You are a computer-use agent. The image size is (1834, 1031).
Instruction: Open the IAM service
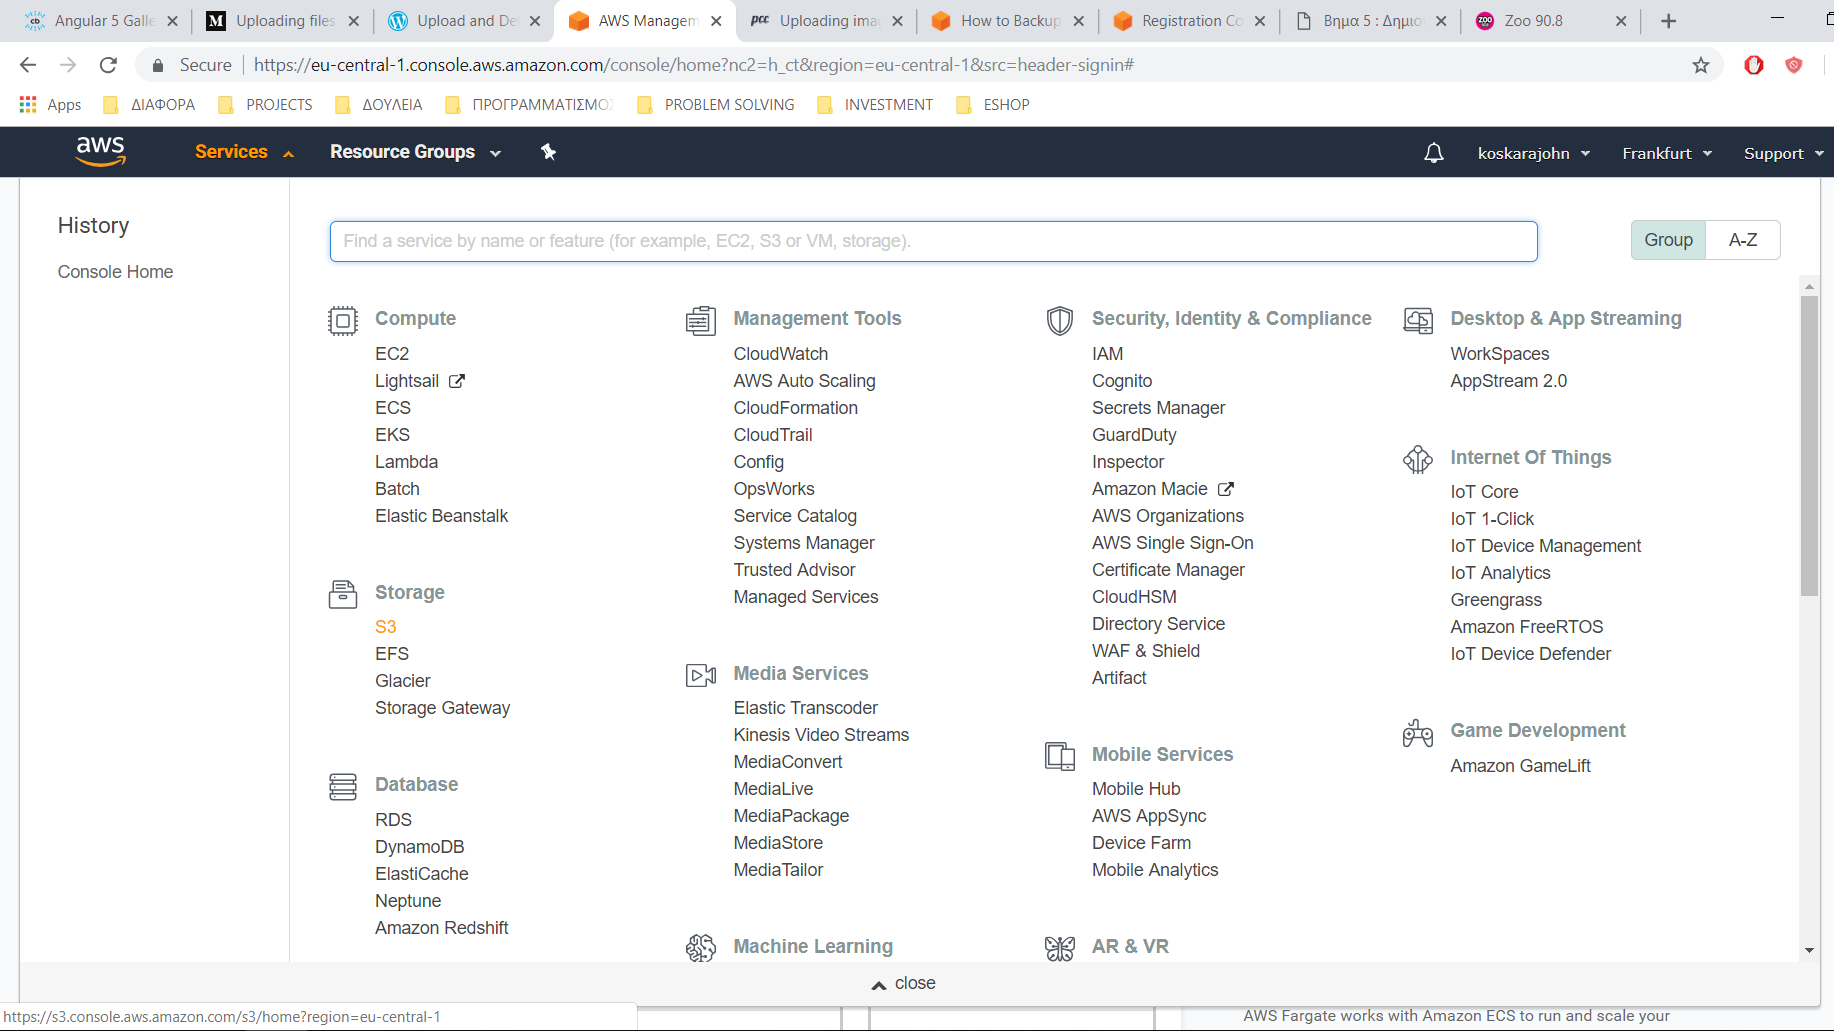[1107, 354]
